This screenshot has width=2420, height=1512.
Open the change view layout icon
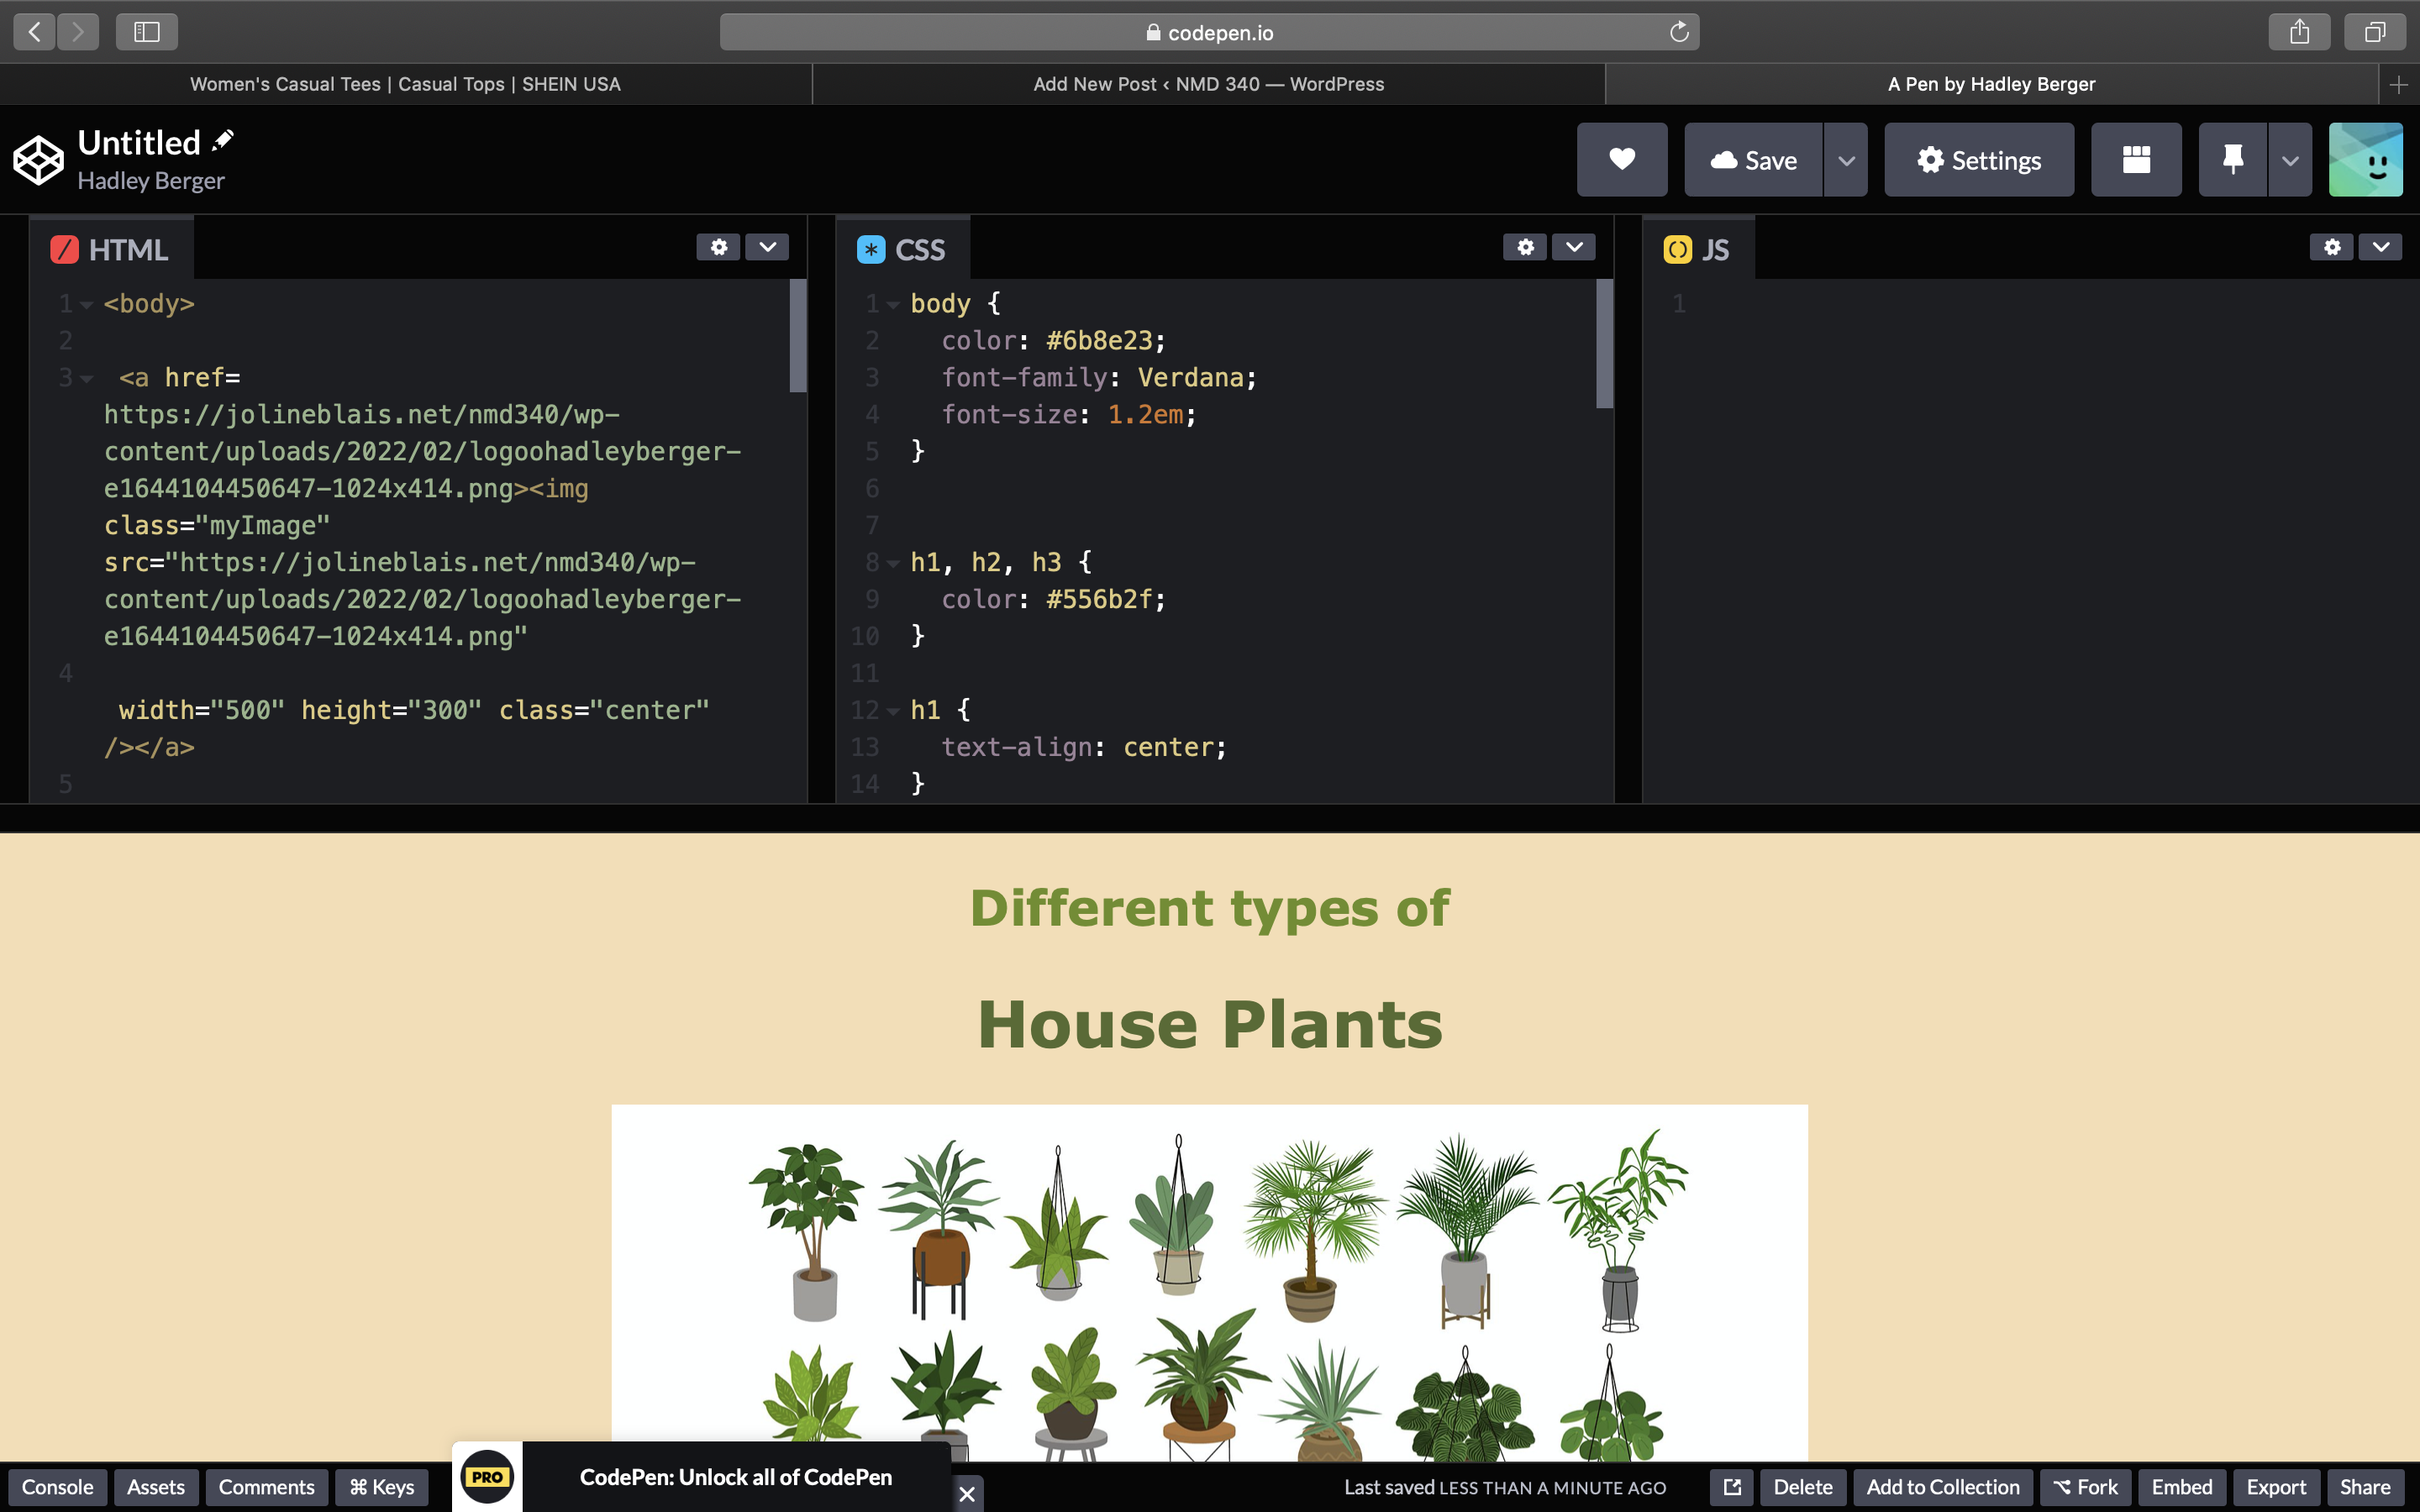coord(2136,160)
